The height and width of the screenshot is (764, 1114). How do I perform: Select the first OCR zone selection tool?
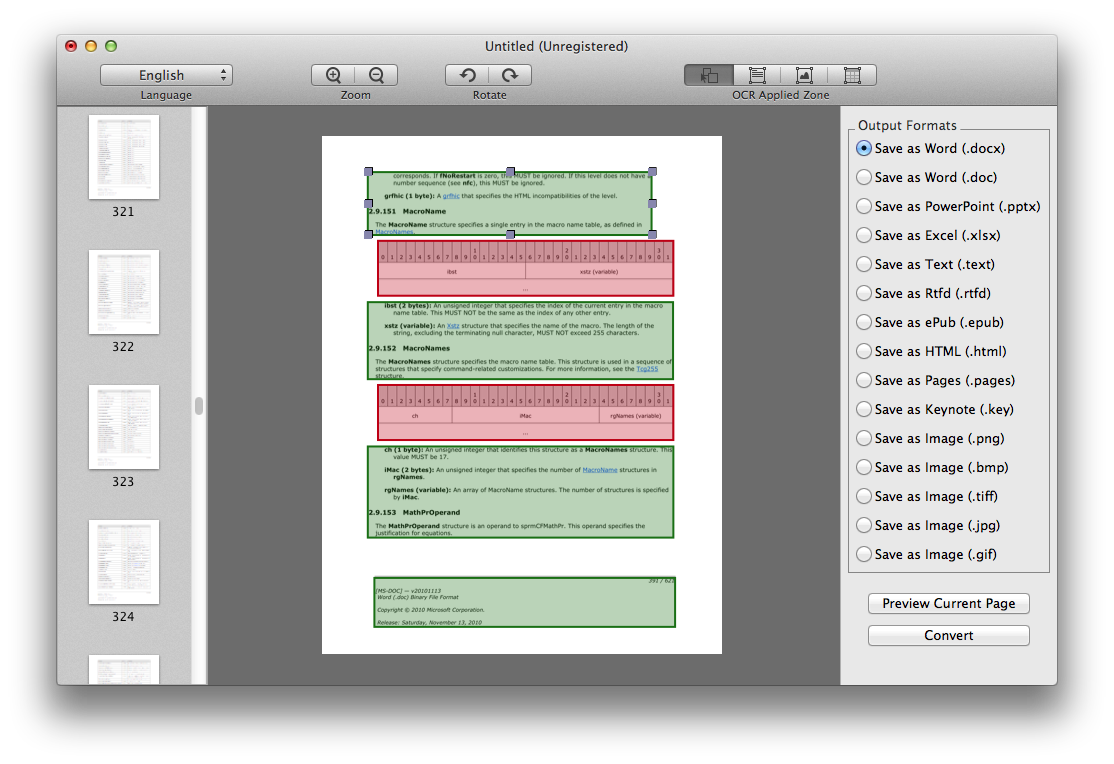point(709,75)
